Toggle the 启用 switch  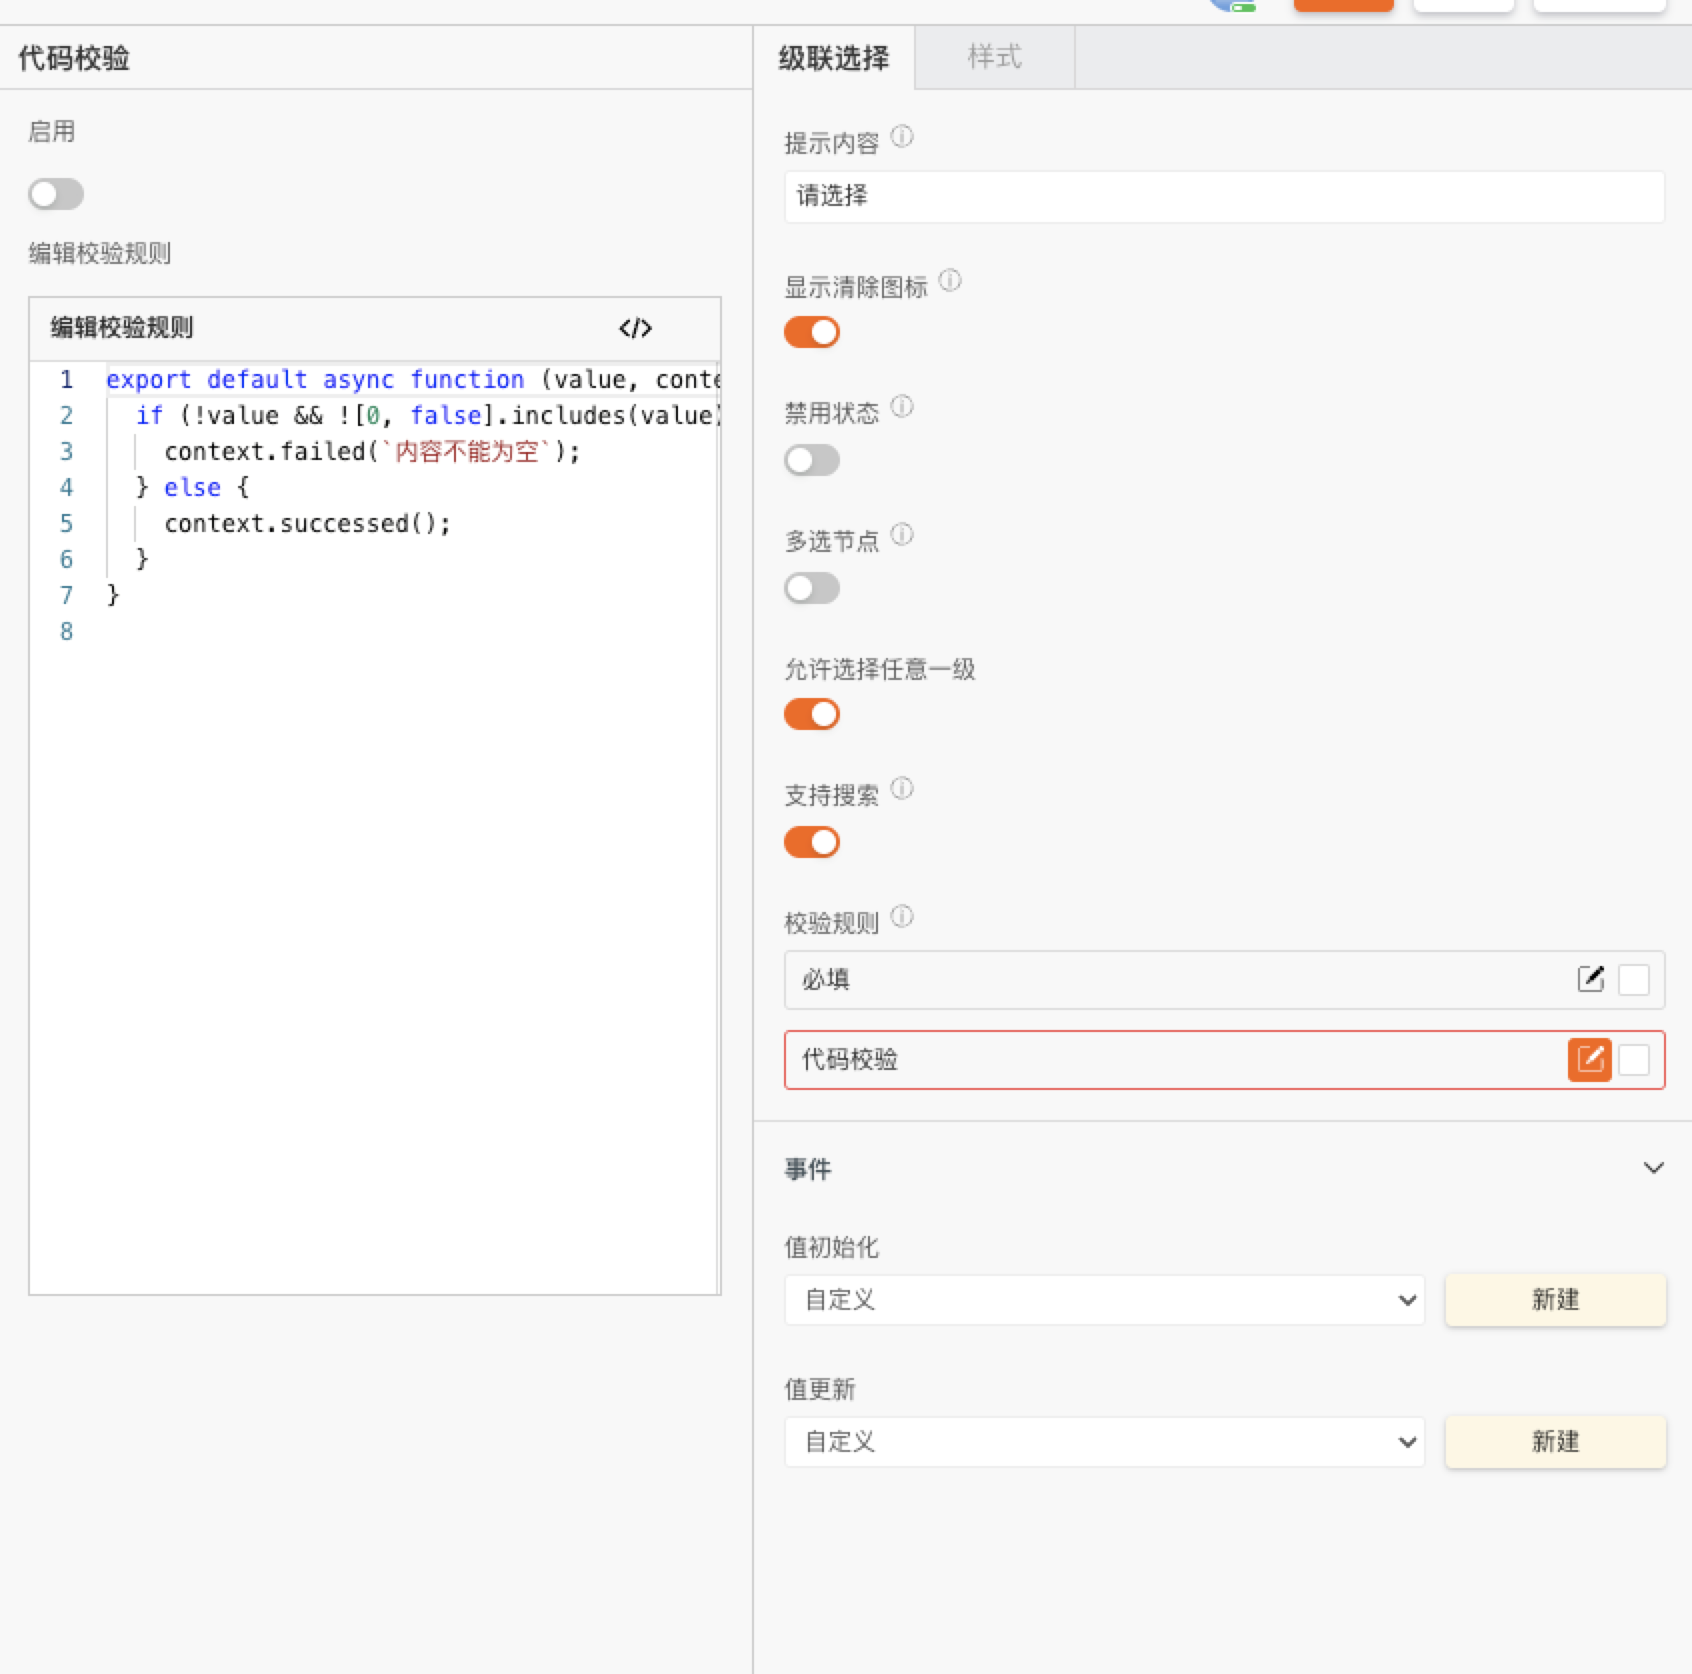56,194
